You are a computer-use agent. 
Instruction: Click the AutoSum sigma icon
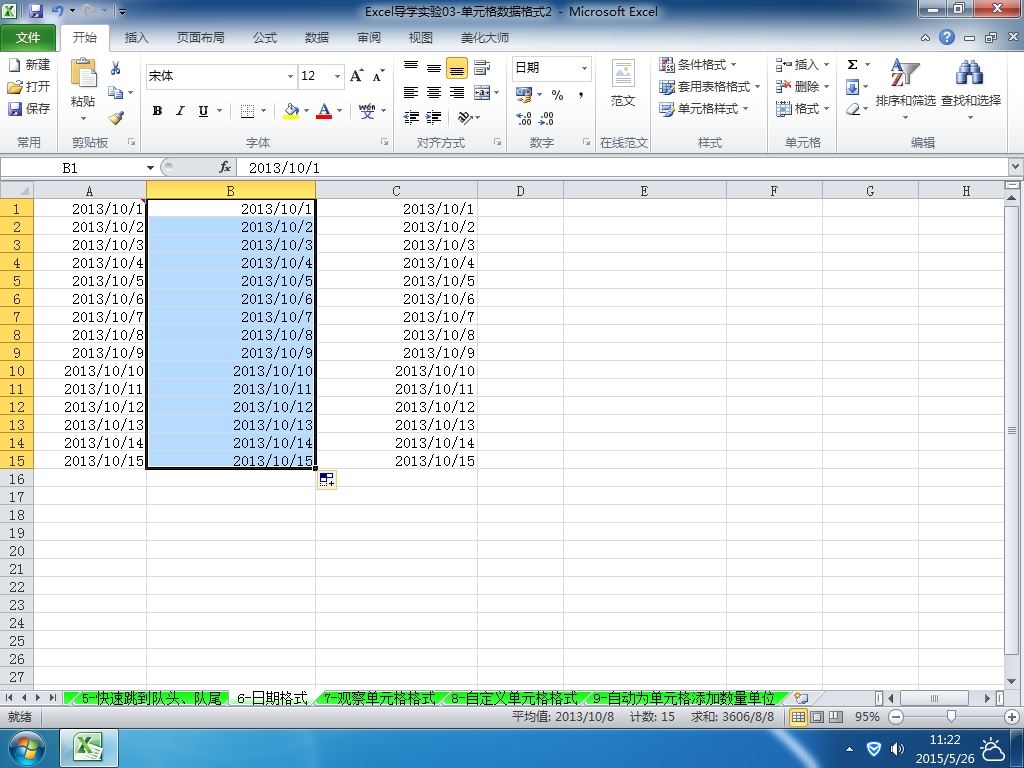click(x=852, y=64)
